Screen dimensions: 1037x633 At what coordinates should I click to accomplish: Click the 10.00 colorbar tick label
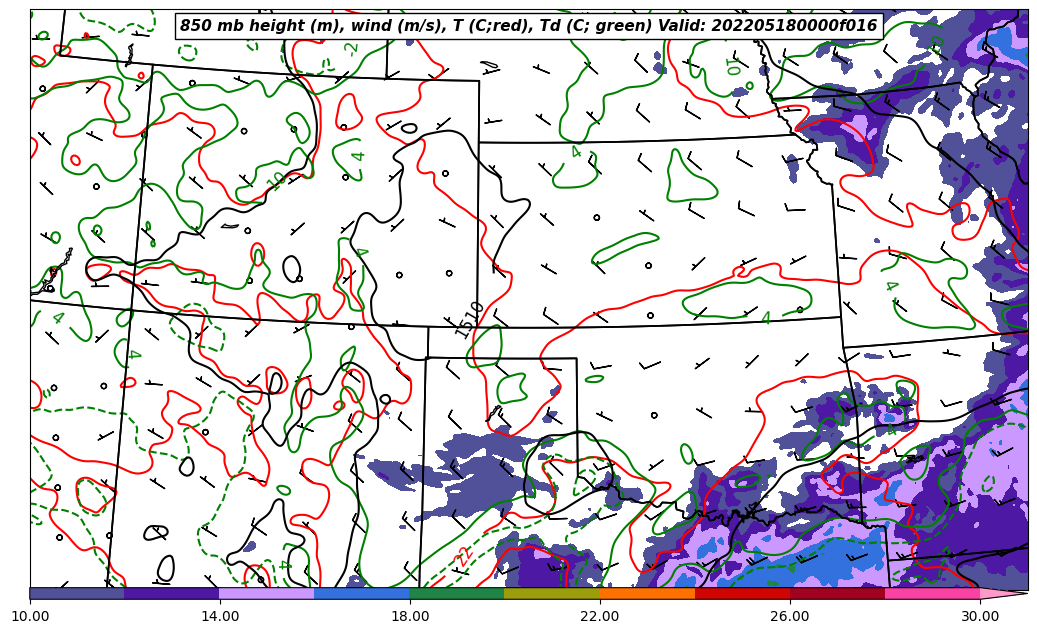pos(30,616)
